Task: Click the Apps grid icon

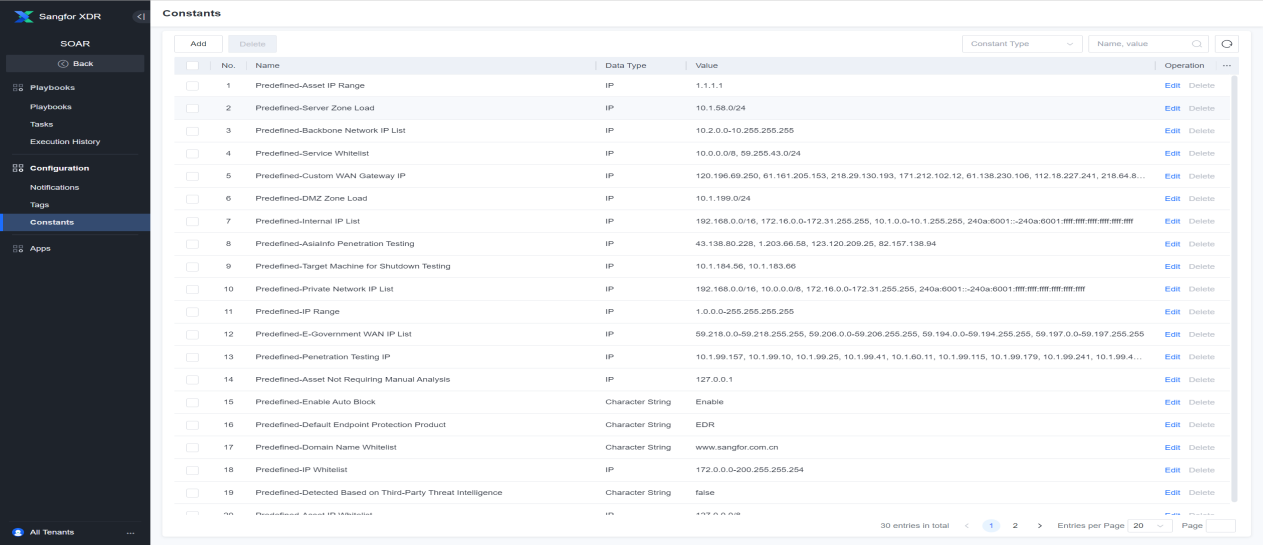Action: [x=18, y=248]
